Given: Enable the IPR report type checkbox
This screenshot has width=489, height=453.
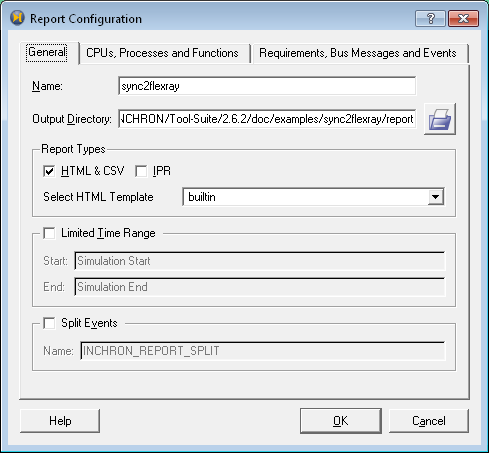Looking at the screenshot, I should (x=141, y=171).
